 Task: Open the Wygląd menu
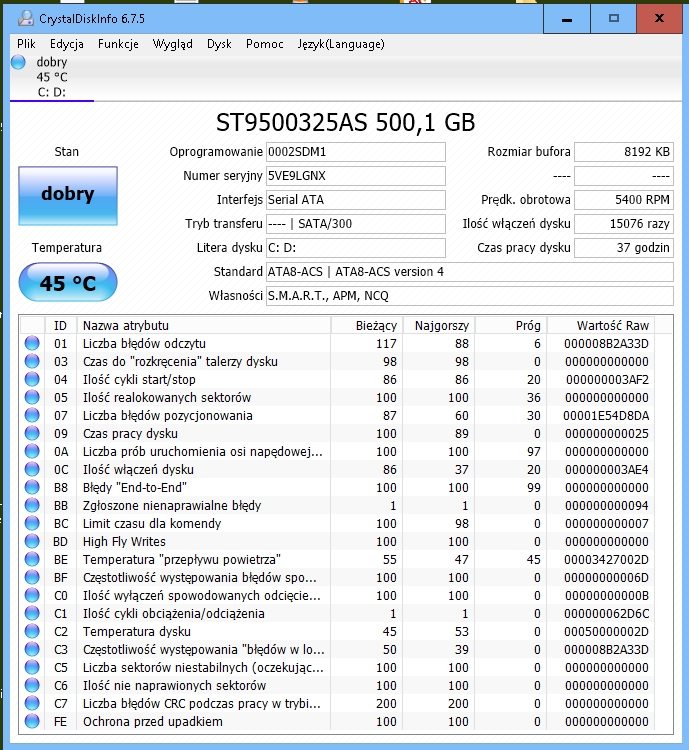pyautogui.click(x=172, y=44)
